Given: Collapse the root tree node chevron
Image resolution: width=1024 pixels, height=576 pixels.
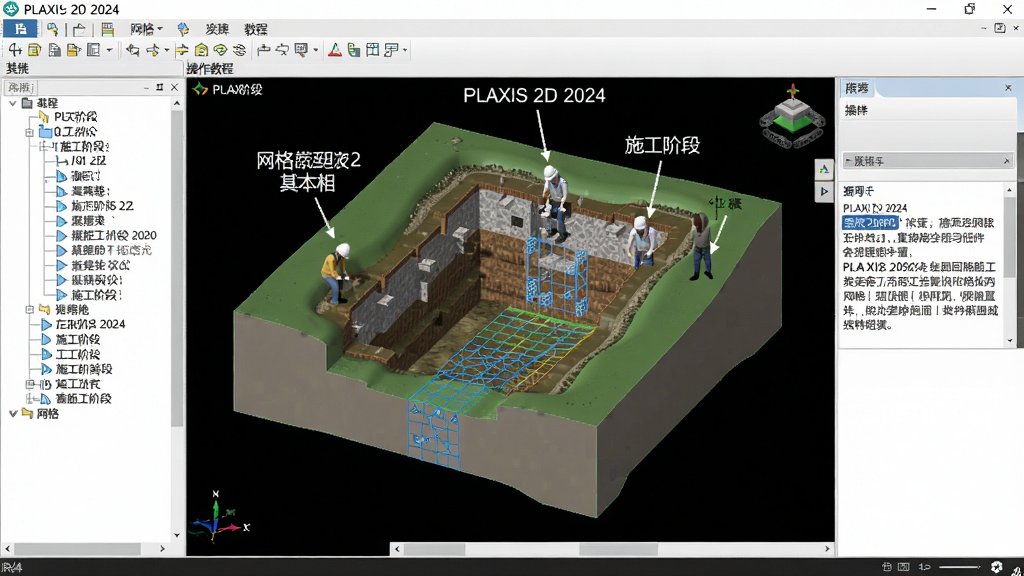Looking at the screenshot, I should 13,103.
